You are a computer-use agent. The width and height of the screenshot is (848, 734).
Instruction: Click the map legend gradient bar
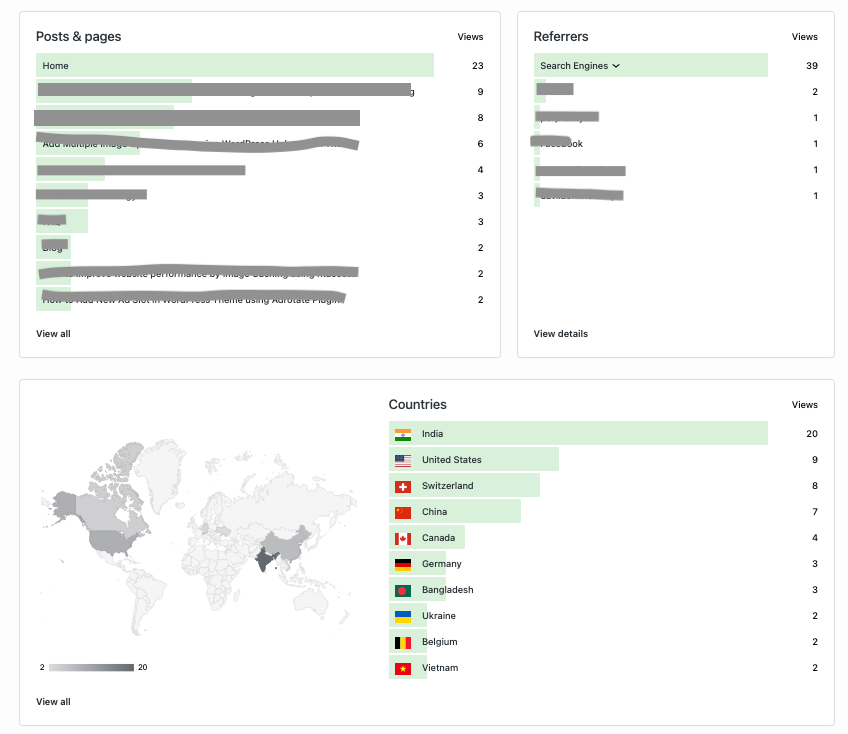pos(91,667)
